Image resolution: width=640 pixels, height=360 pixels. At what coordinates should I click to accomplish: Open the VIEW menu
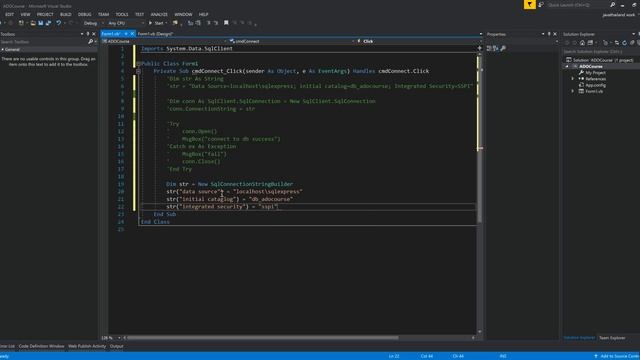[25, 14]
